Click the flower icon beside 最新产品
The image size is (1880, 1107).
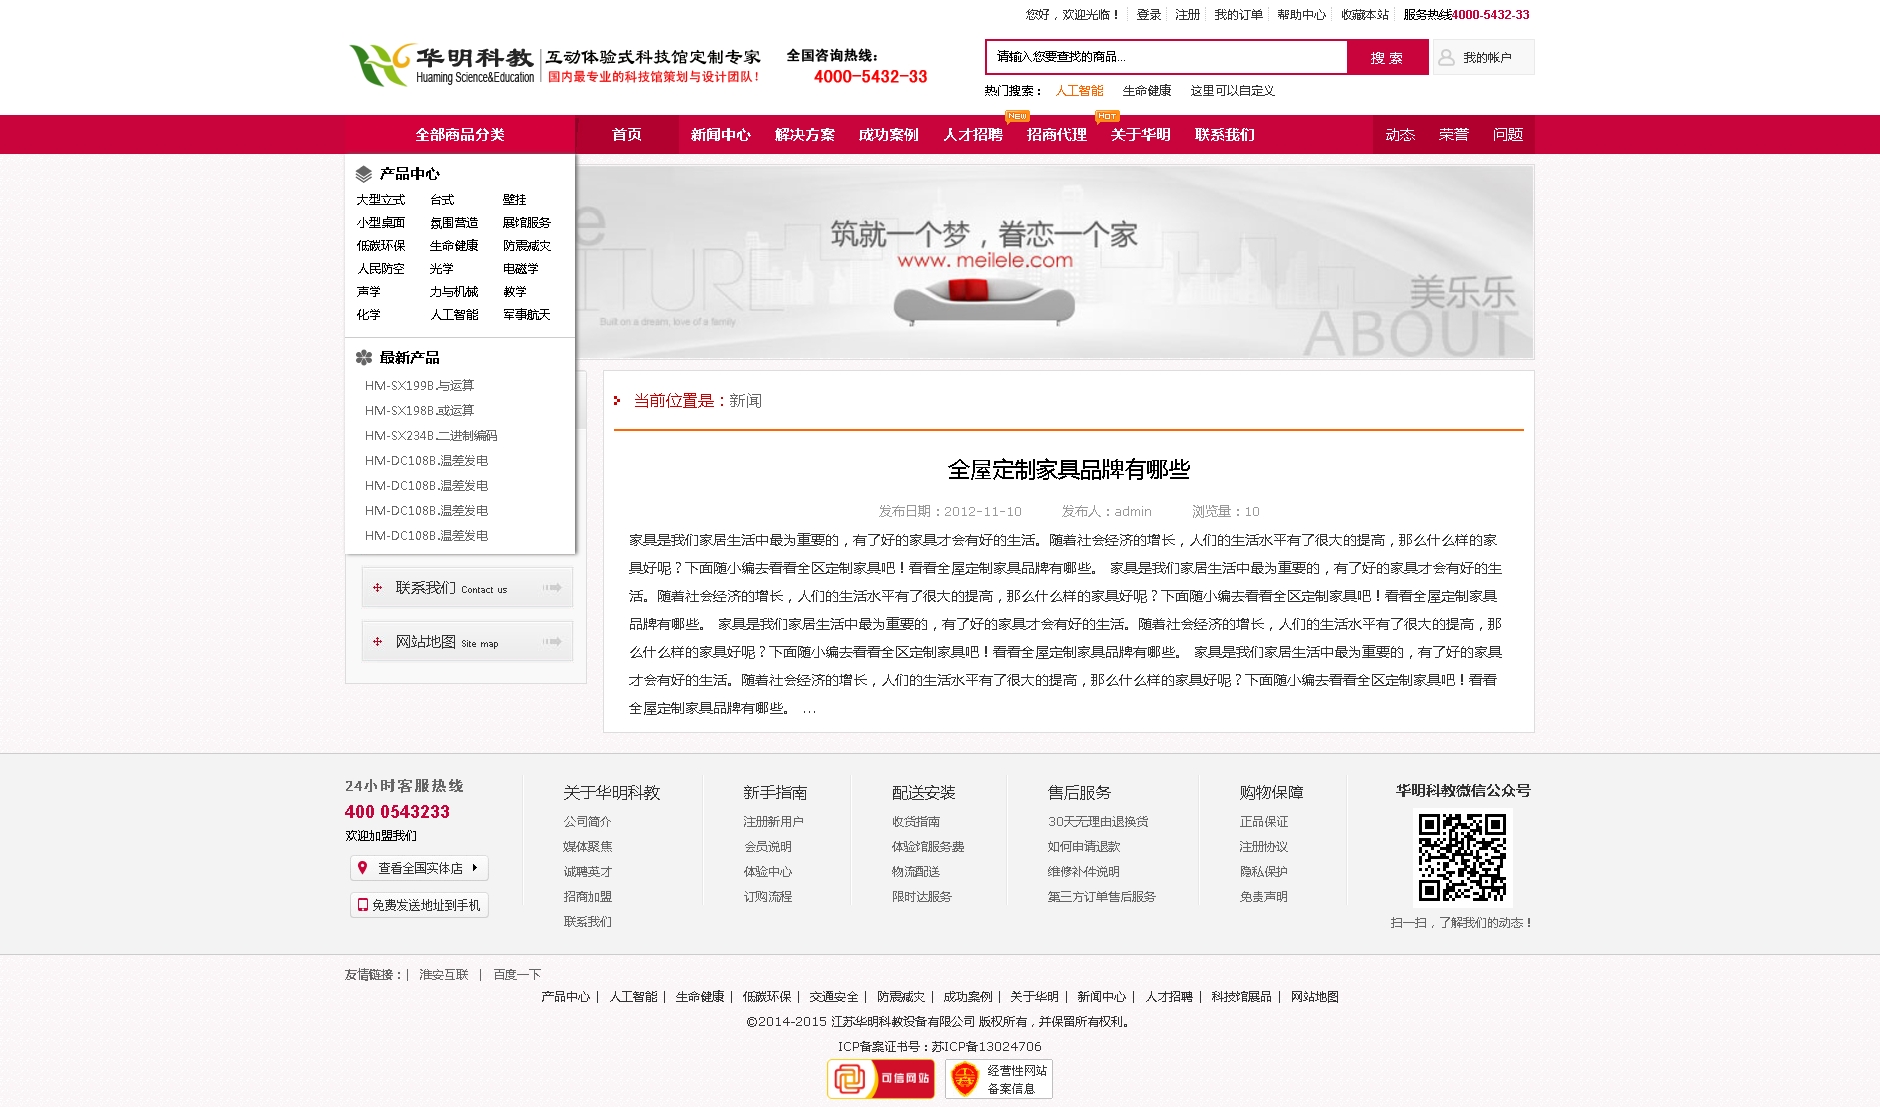tap(364, 357)
